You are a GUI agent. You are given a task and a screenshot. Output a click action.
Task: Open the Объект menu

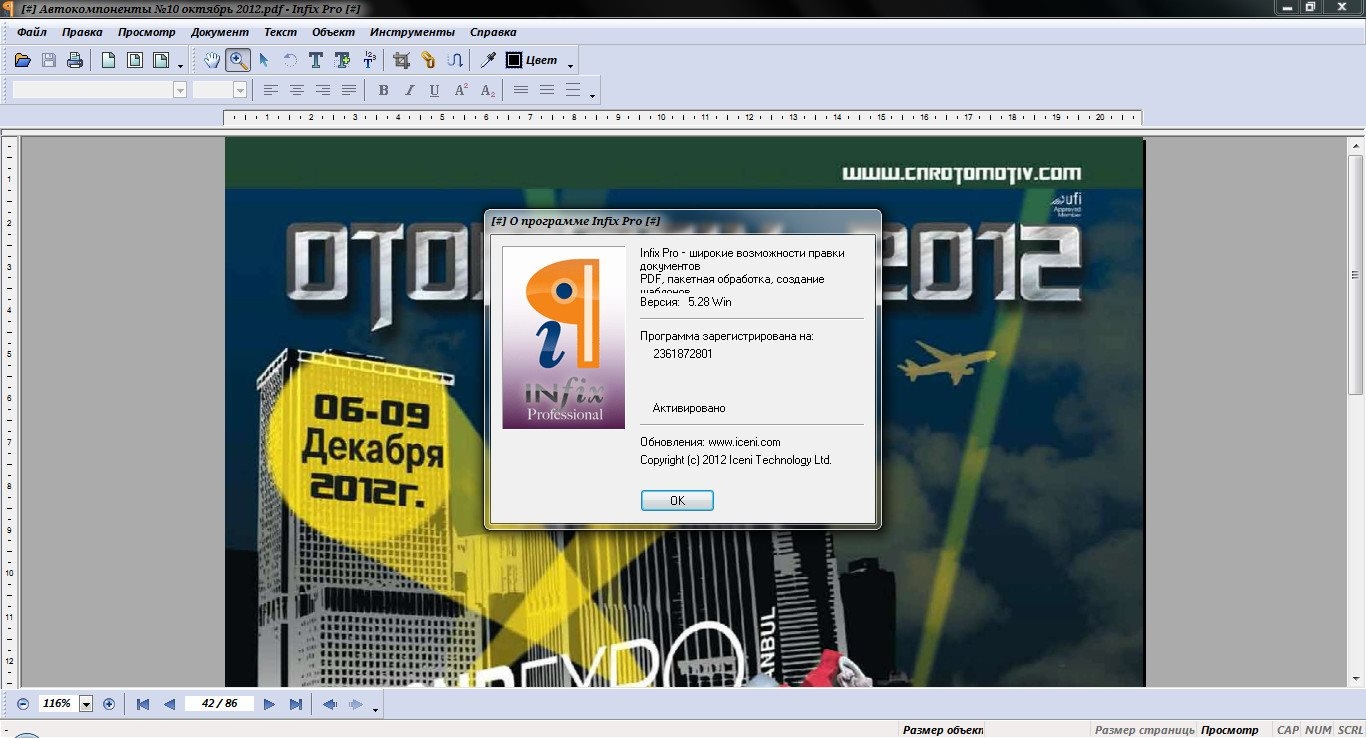click(334, 32)
